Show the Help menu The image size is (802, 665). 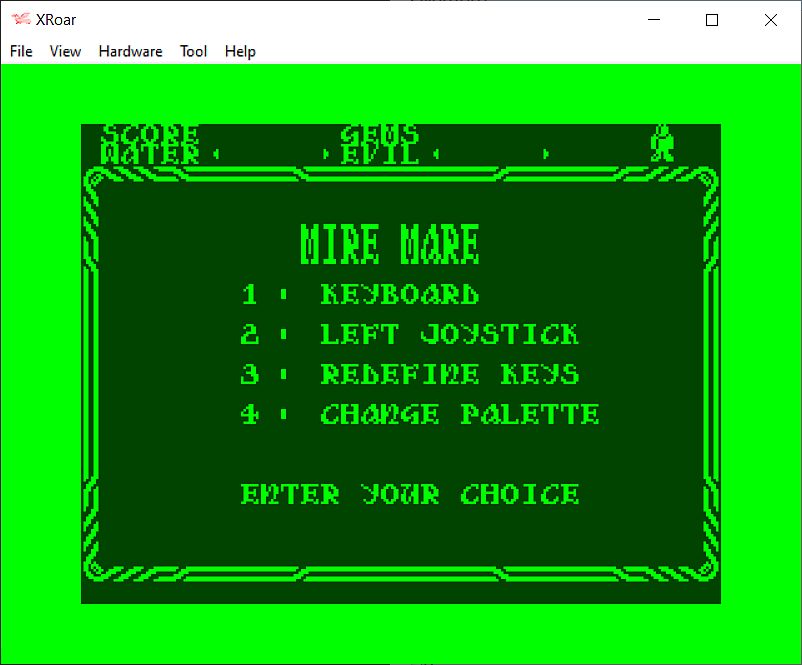[x=240, y=51]
